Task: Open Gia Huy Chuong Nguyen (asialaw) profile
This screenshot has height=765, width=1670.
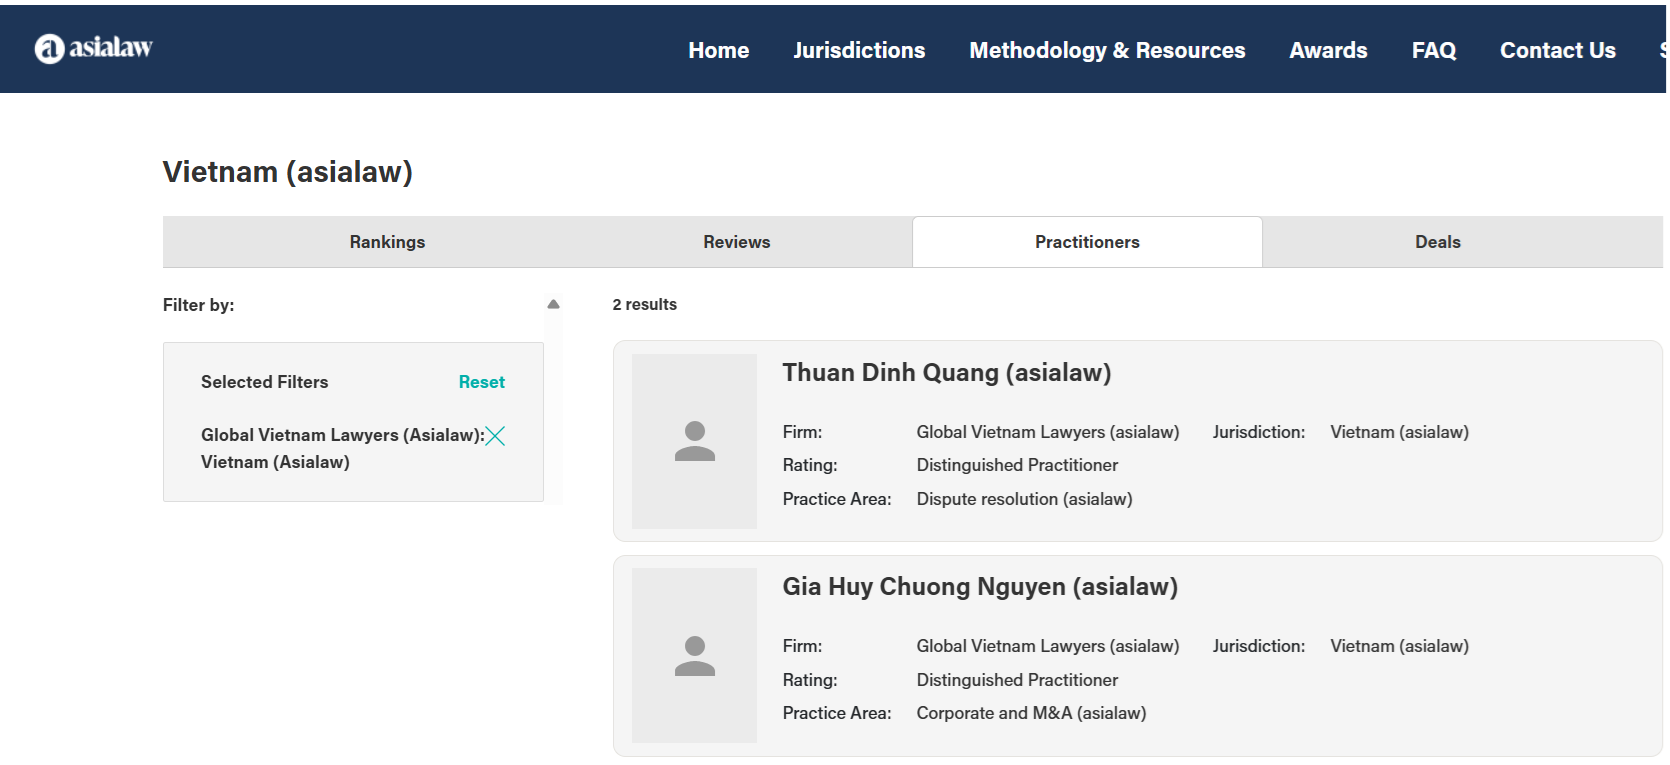Action: click(x=980, y=587)
